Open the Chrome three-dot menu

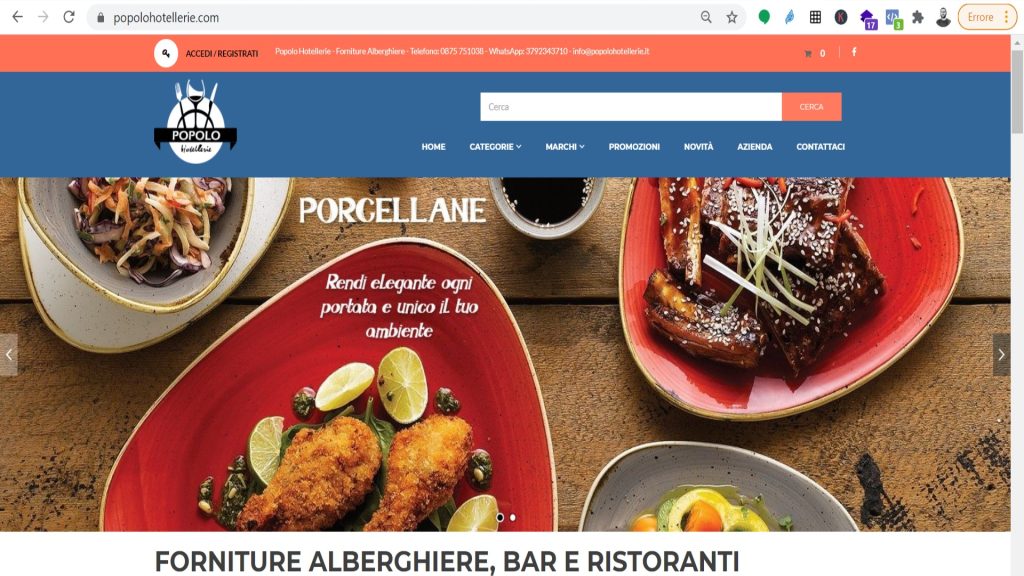tap(1006, 18)
